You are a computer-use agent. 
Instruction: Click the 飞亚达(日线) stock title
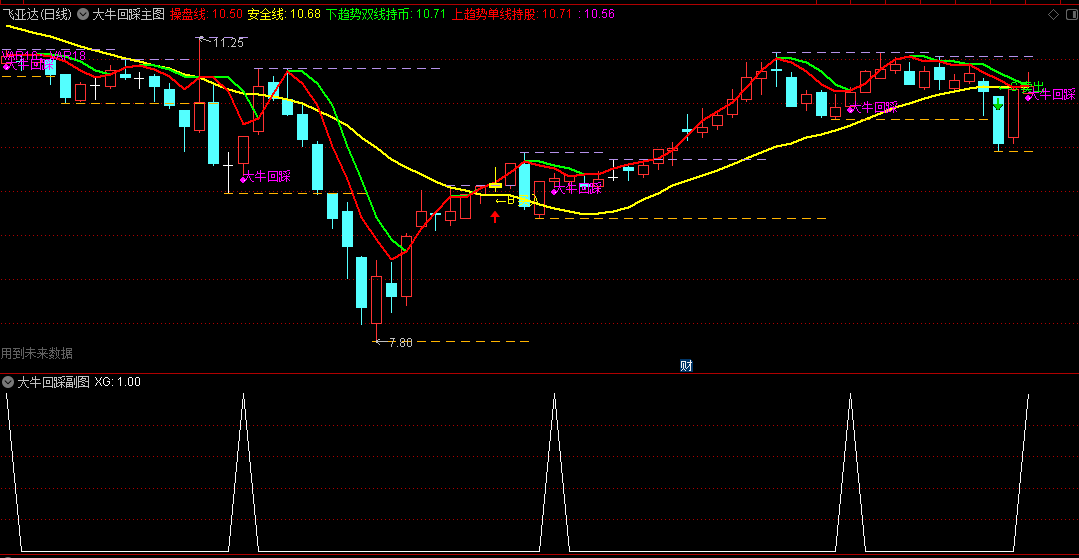coord(37,14)
